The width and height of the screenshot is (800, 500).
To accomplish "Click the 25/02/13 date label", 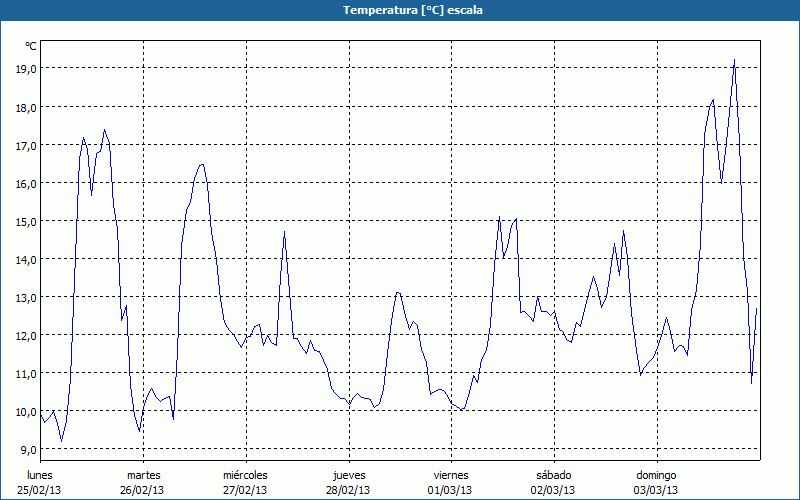I will 40,490.
